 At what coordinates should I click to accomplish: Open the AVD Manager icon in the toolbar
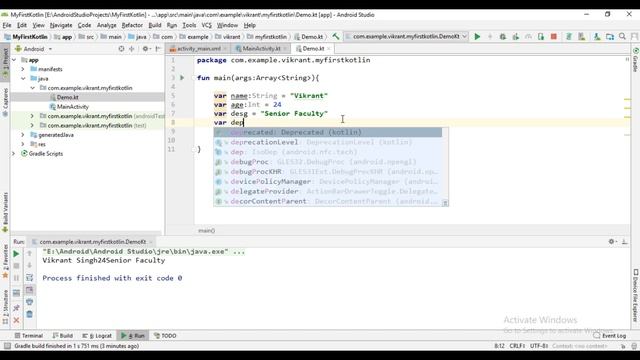(x=582, y=37)
